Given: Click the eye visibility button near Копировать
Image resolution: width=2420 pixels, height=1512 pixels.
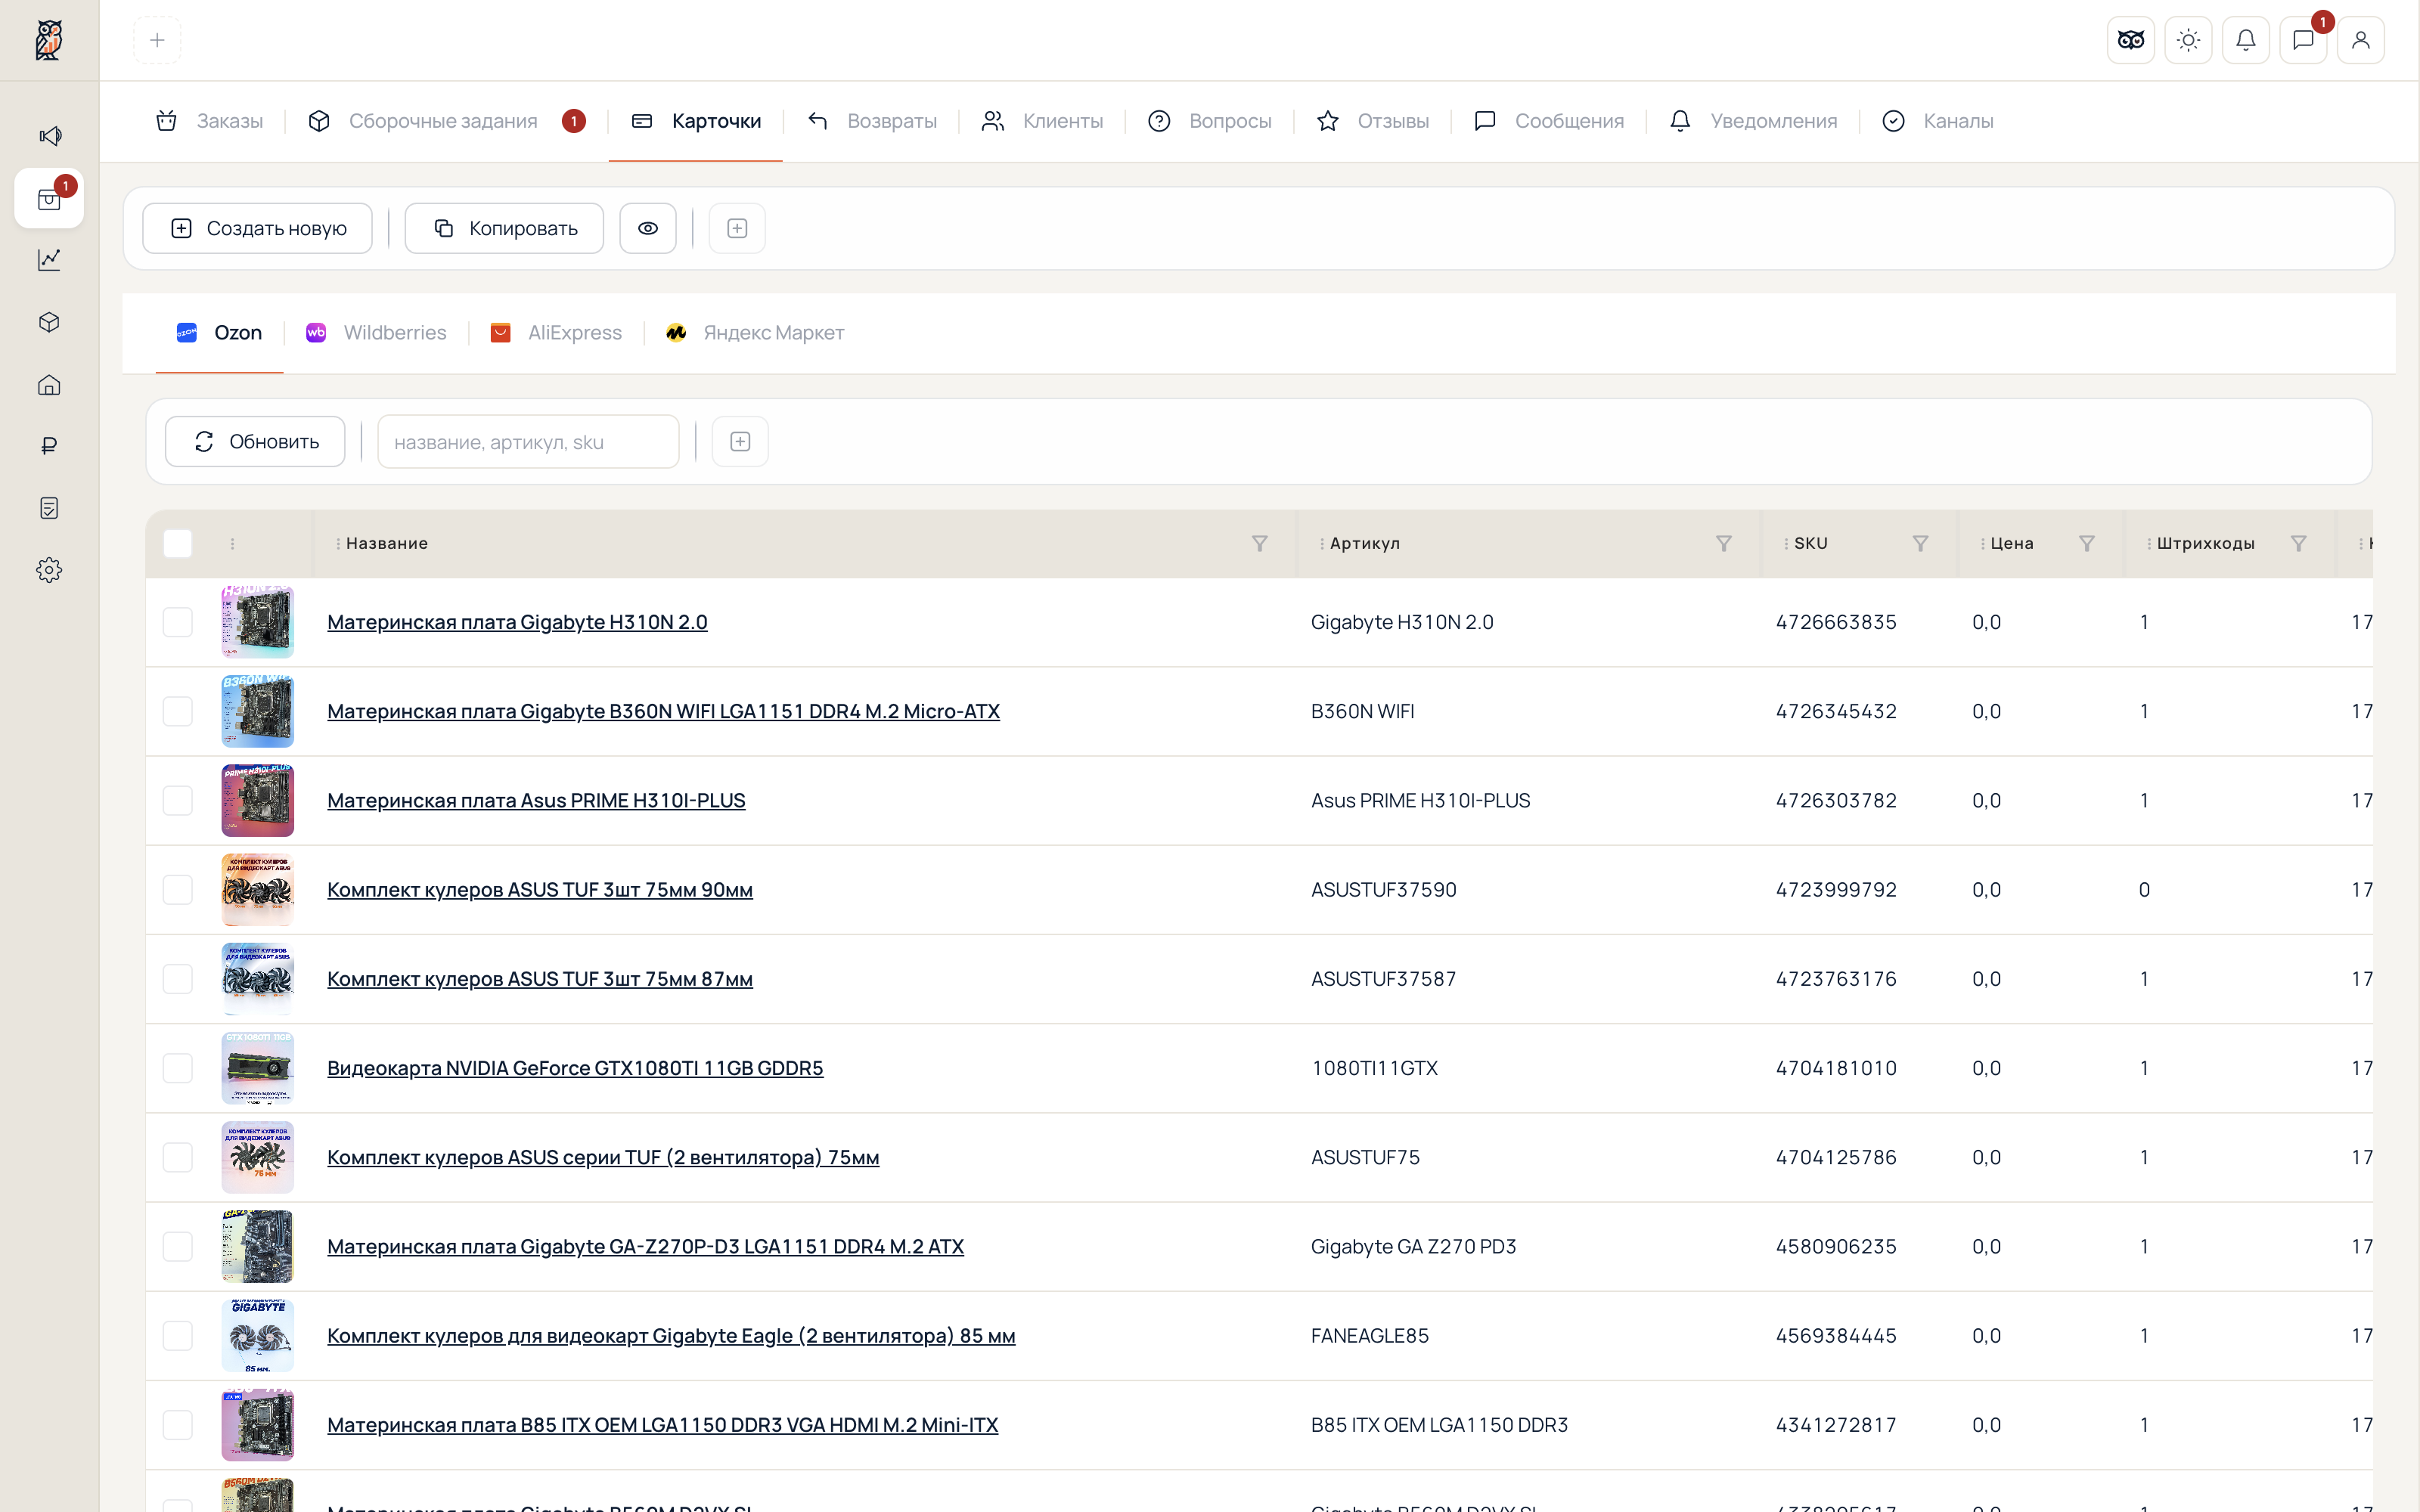Looking at the screenshot, I should 648,228.
